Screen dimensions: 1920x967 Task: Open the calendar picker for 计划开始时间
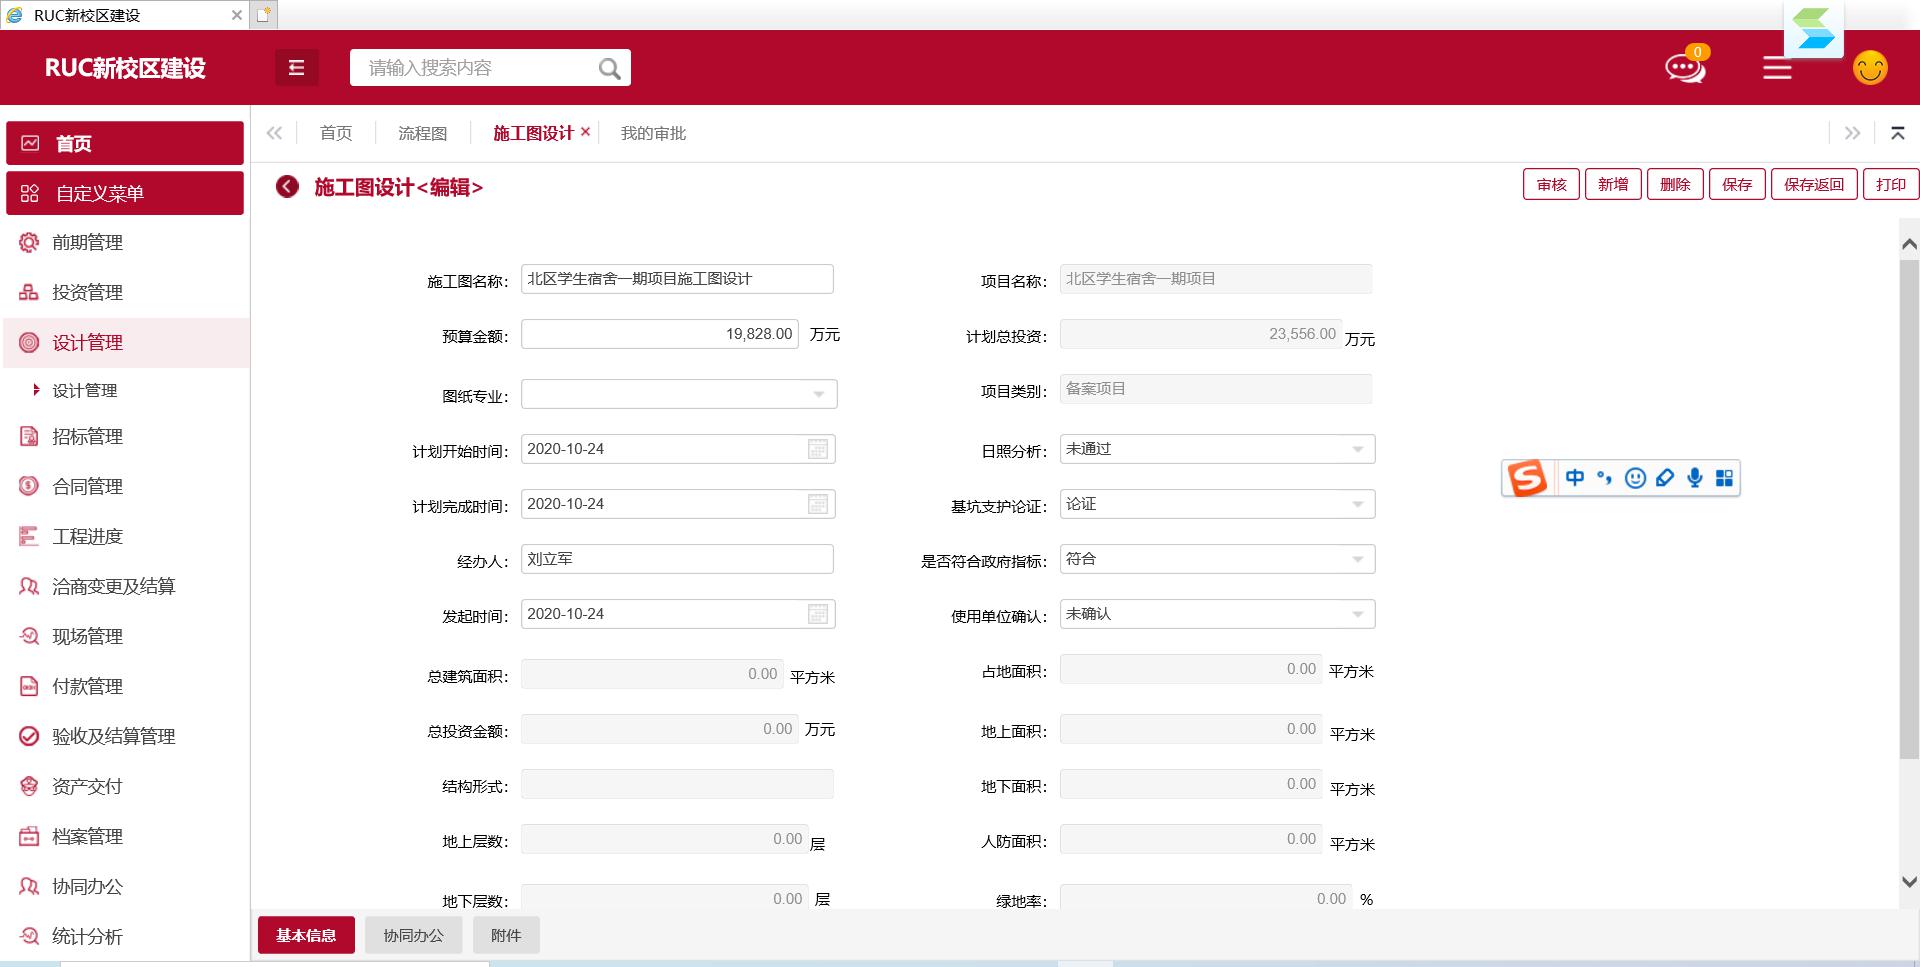tap(818, 449)
